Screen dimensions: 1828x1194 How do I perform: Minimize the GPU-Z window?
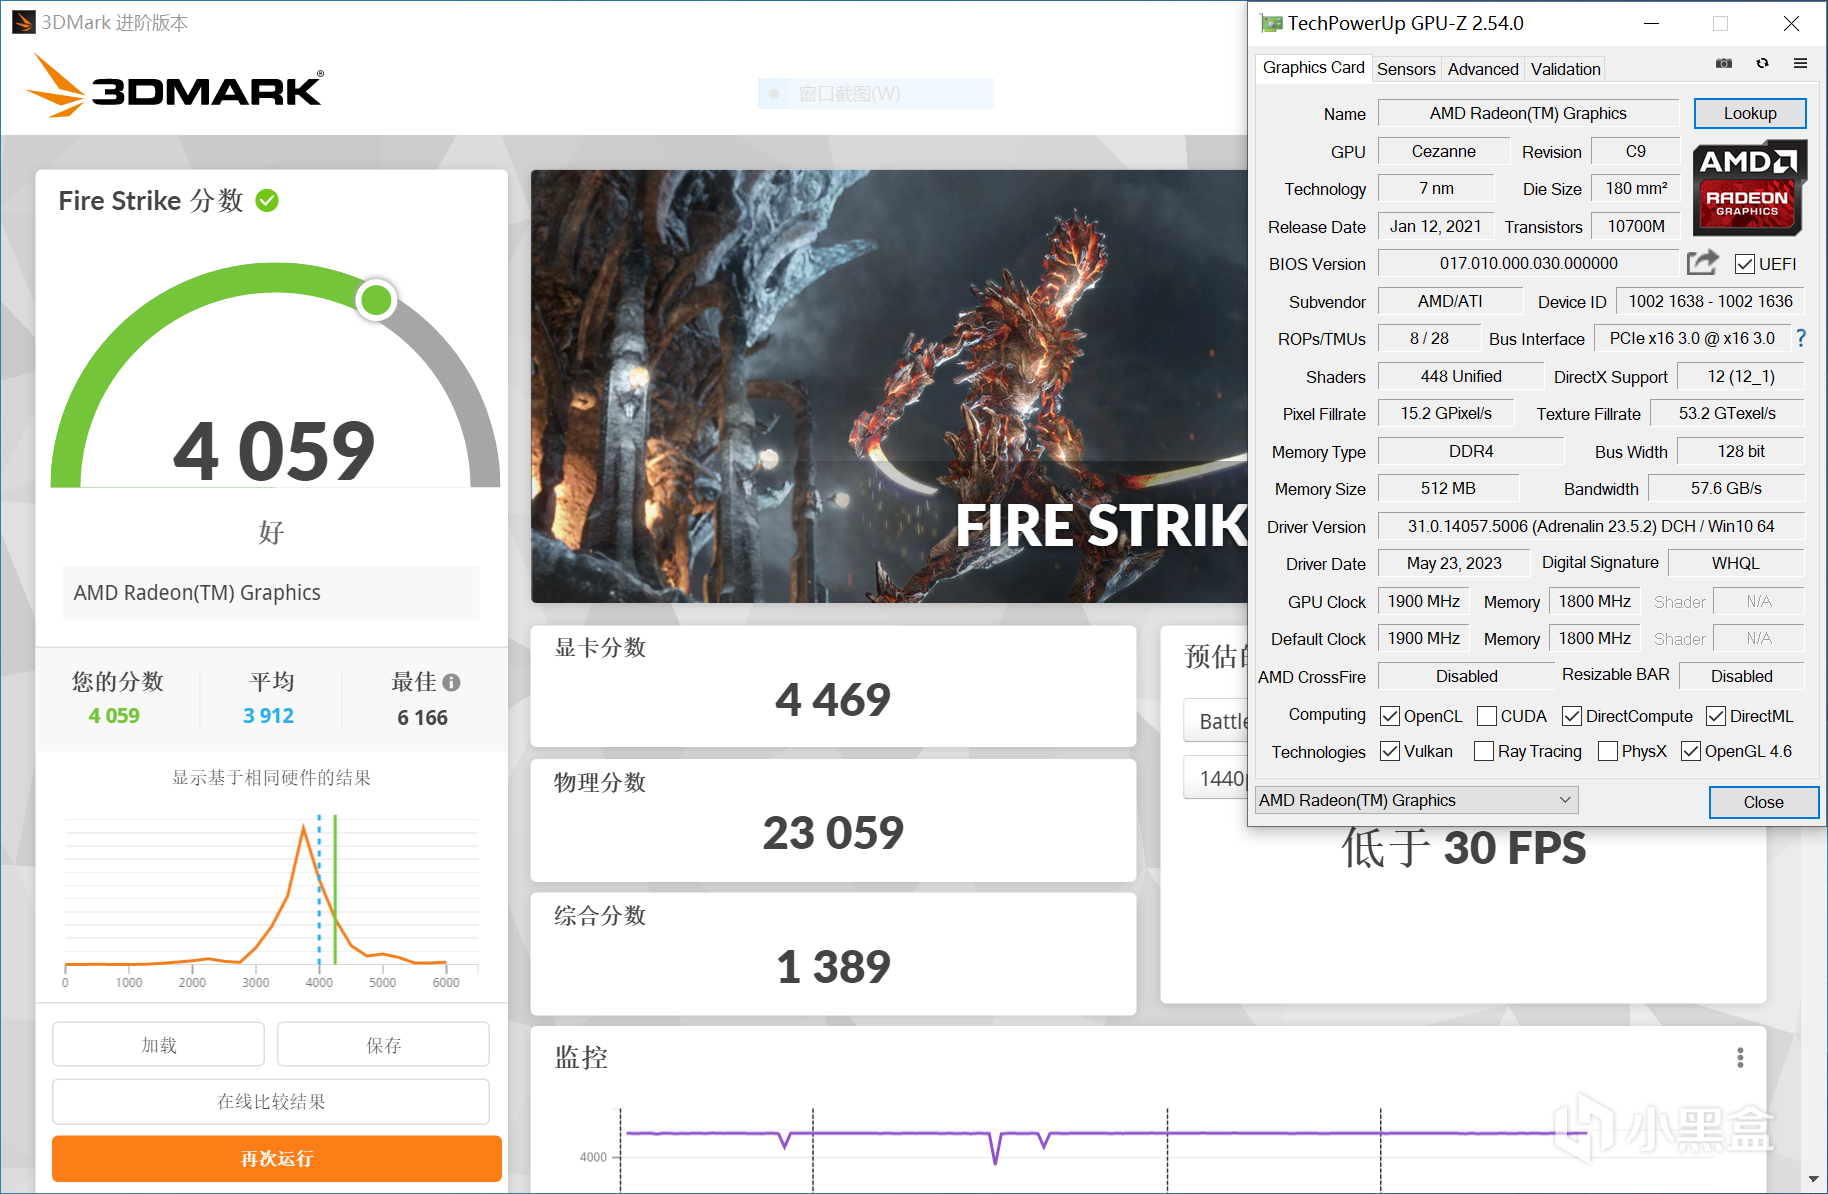(1652, 23)
